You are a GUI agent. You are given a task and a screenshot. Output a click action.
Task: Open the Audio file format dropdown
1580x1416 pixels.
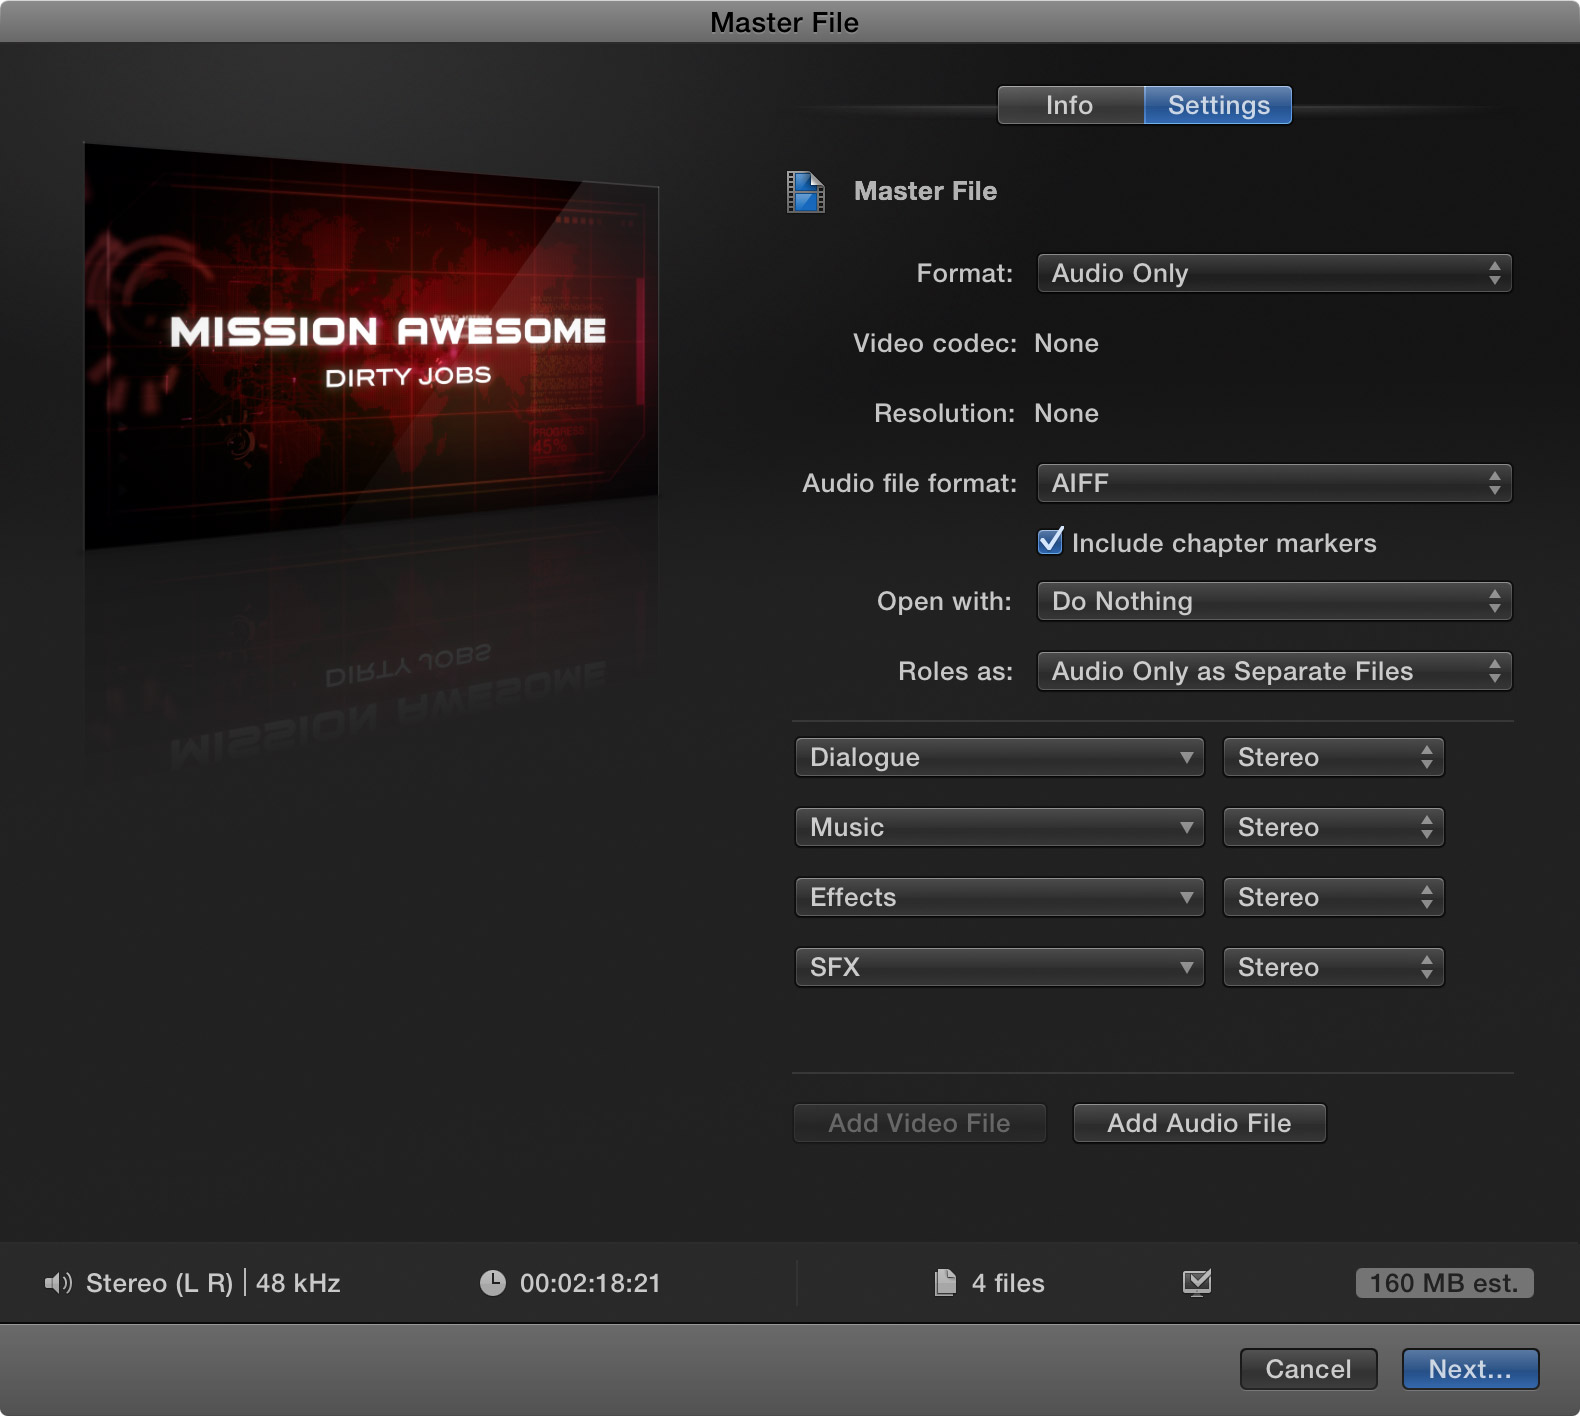(1274, 483)
